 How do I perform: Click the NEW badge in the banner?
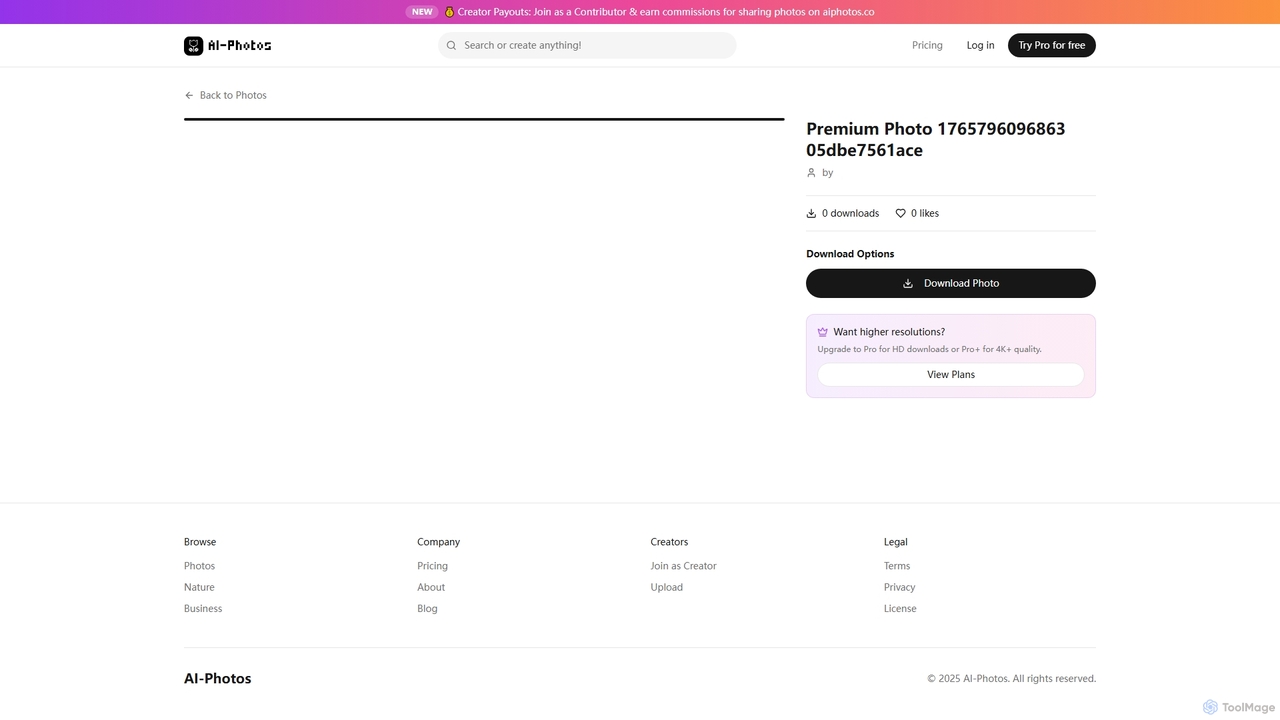tap(422, 12)
